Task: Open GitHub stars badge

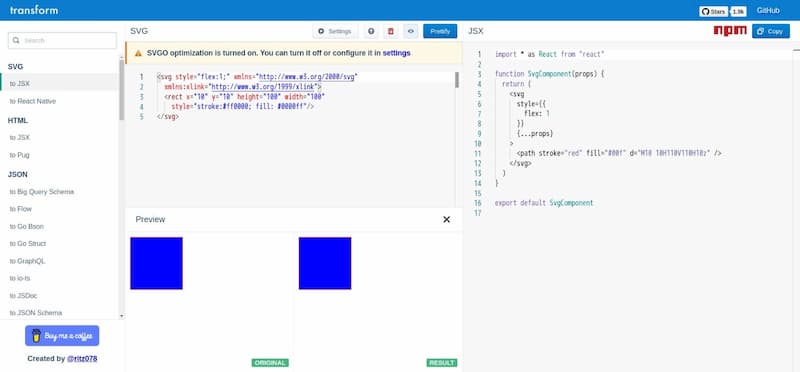Action: (x=722, y=11)
